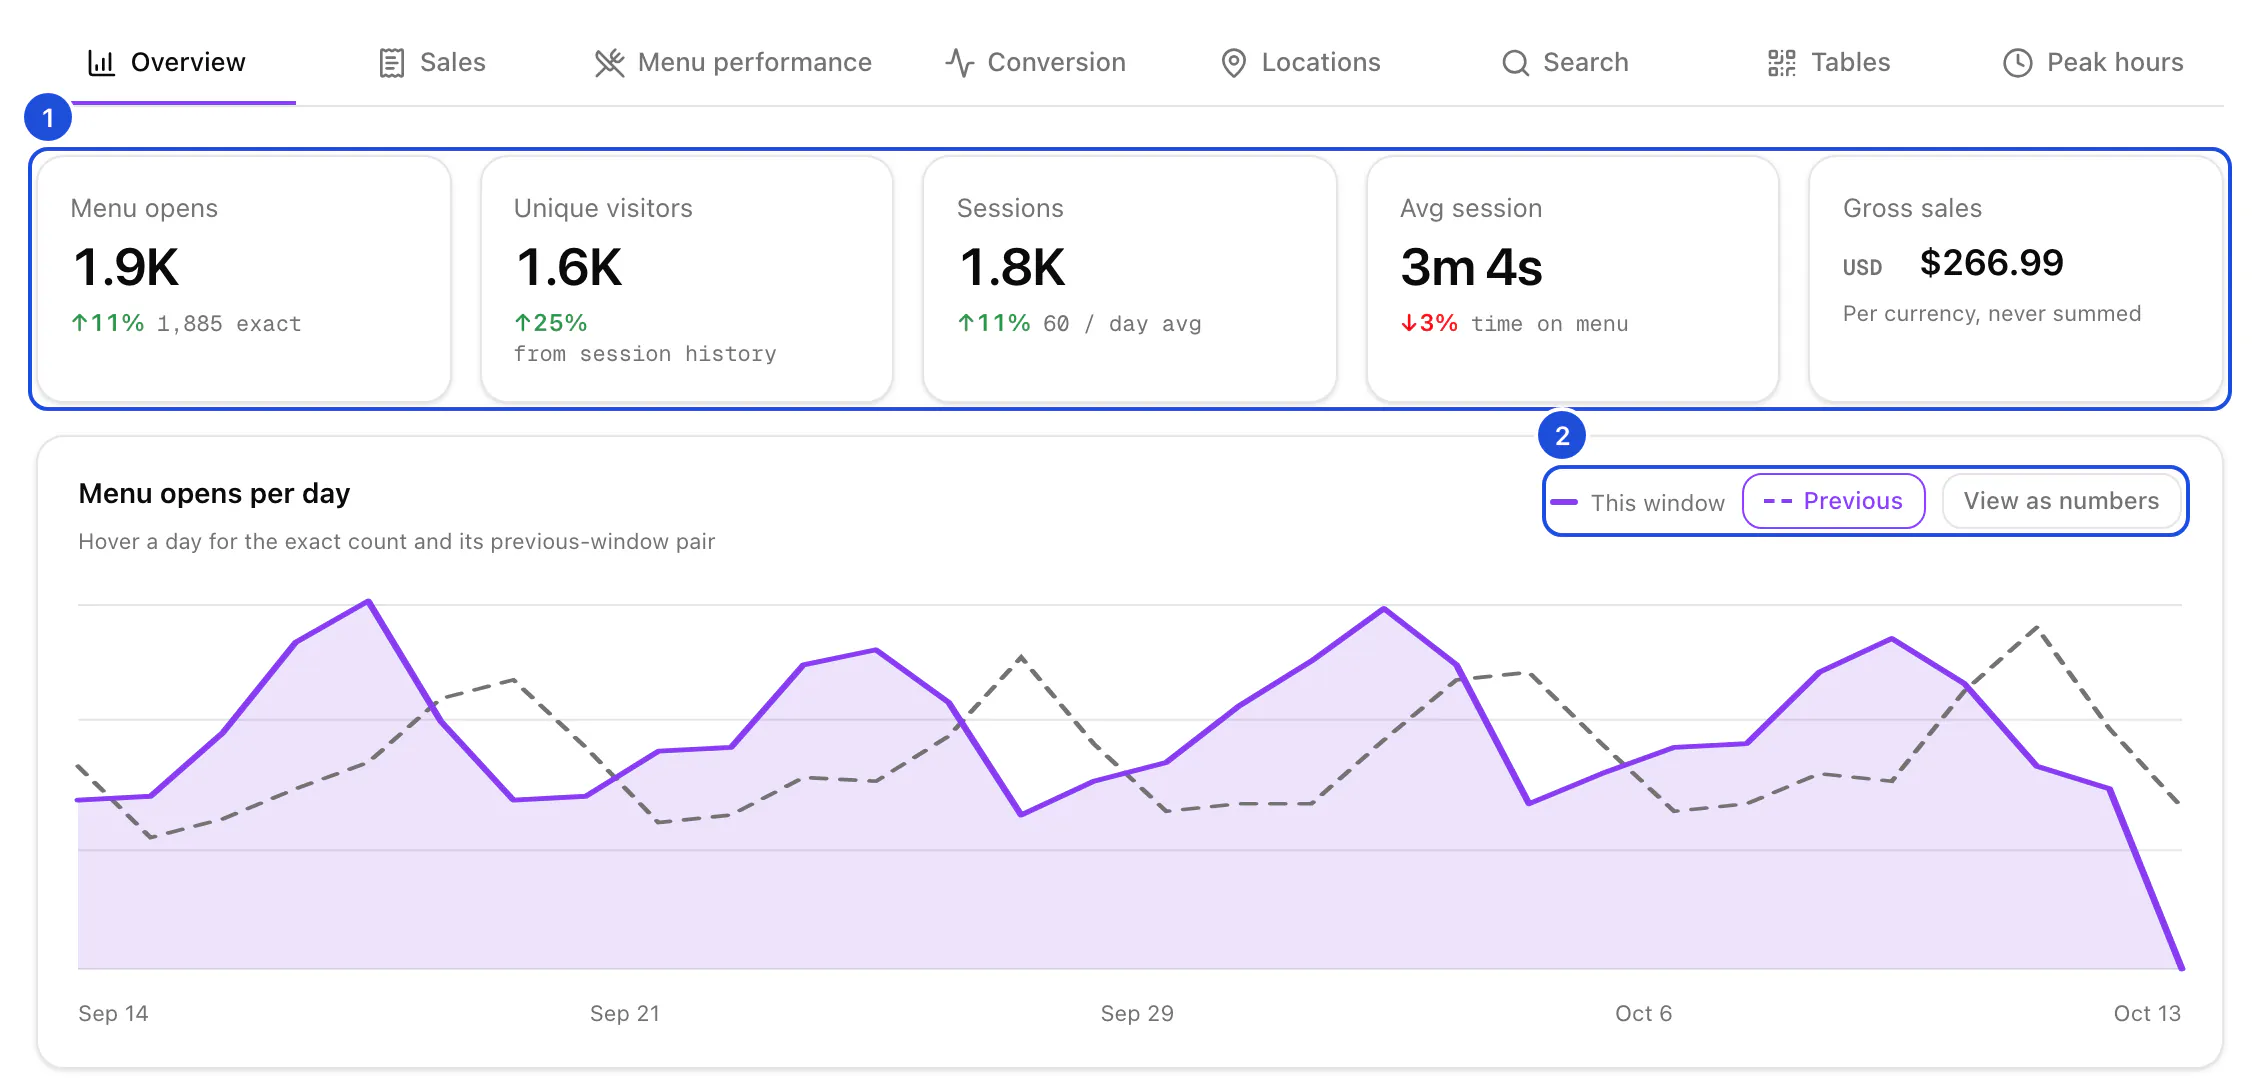2256x1092 pixels.
Task: Click the Menu opens 1.9K value
Action: point(126,268)
